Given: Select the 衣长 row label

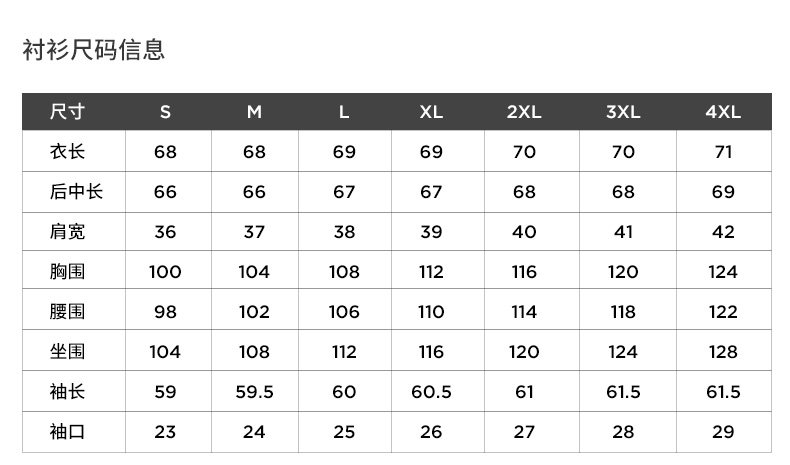Looking at the screenshot, I should (68, 152).
